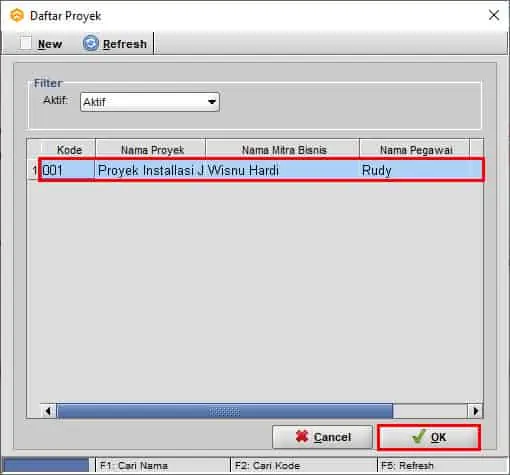Select row with Kode 001
510x475 pixels.
click(x=261, y=170)
